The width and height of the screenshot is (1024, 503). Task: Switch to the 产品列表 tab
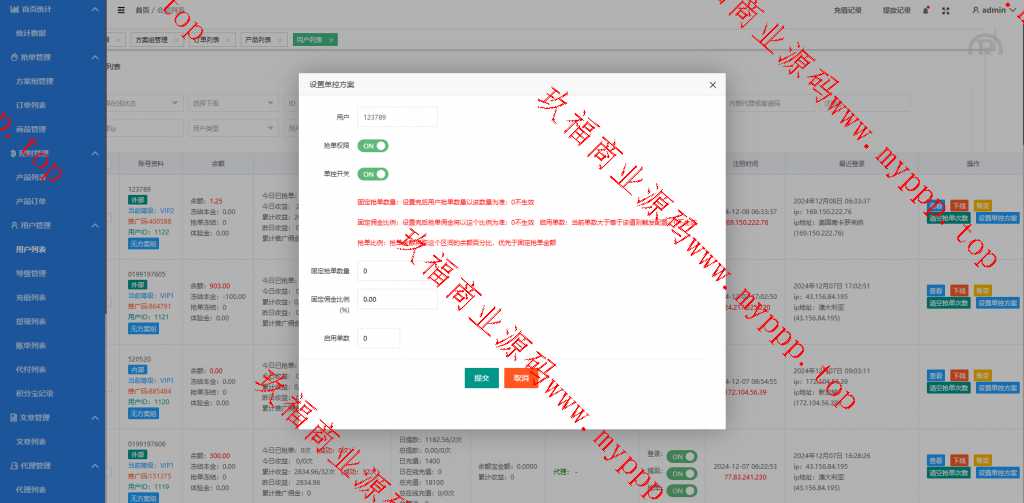click(256, 40)
